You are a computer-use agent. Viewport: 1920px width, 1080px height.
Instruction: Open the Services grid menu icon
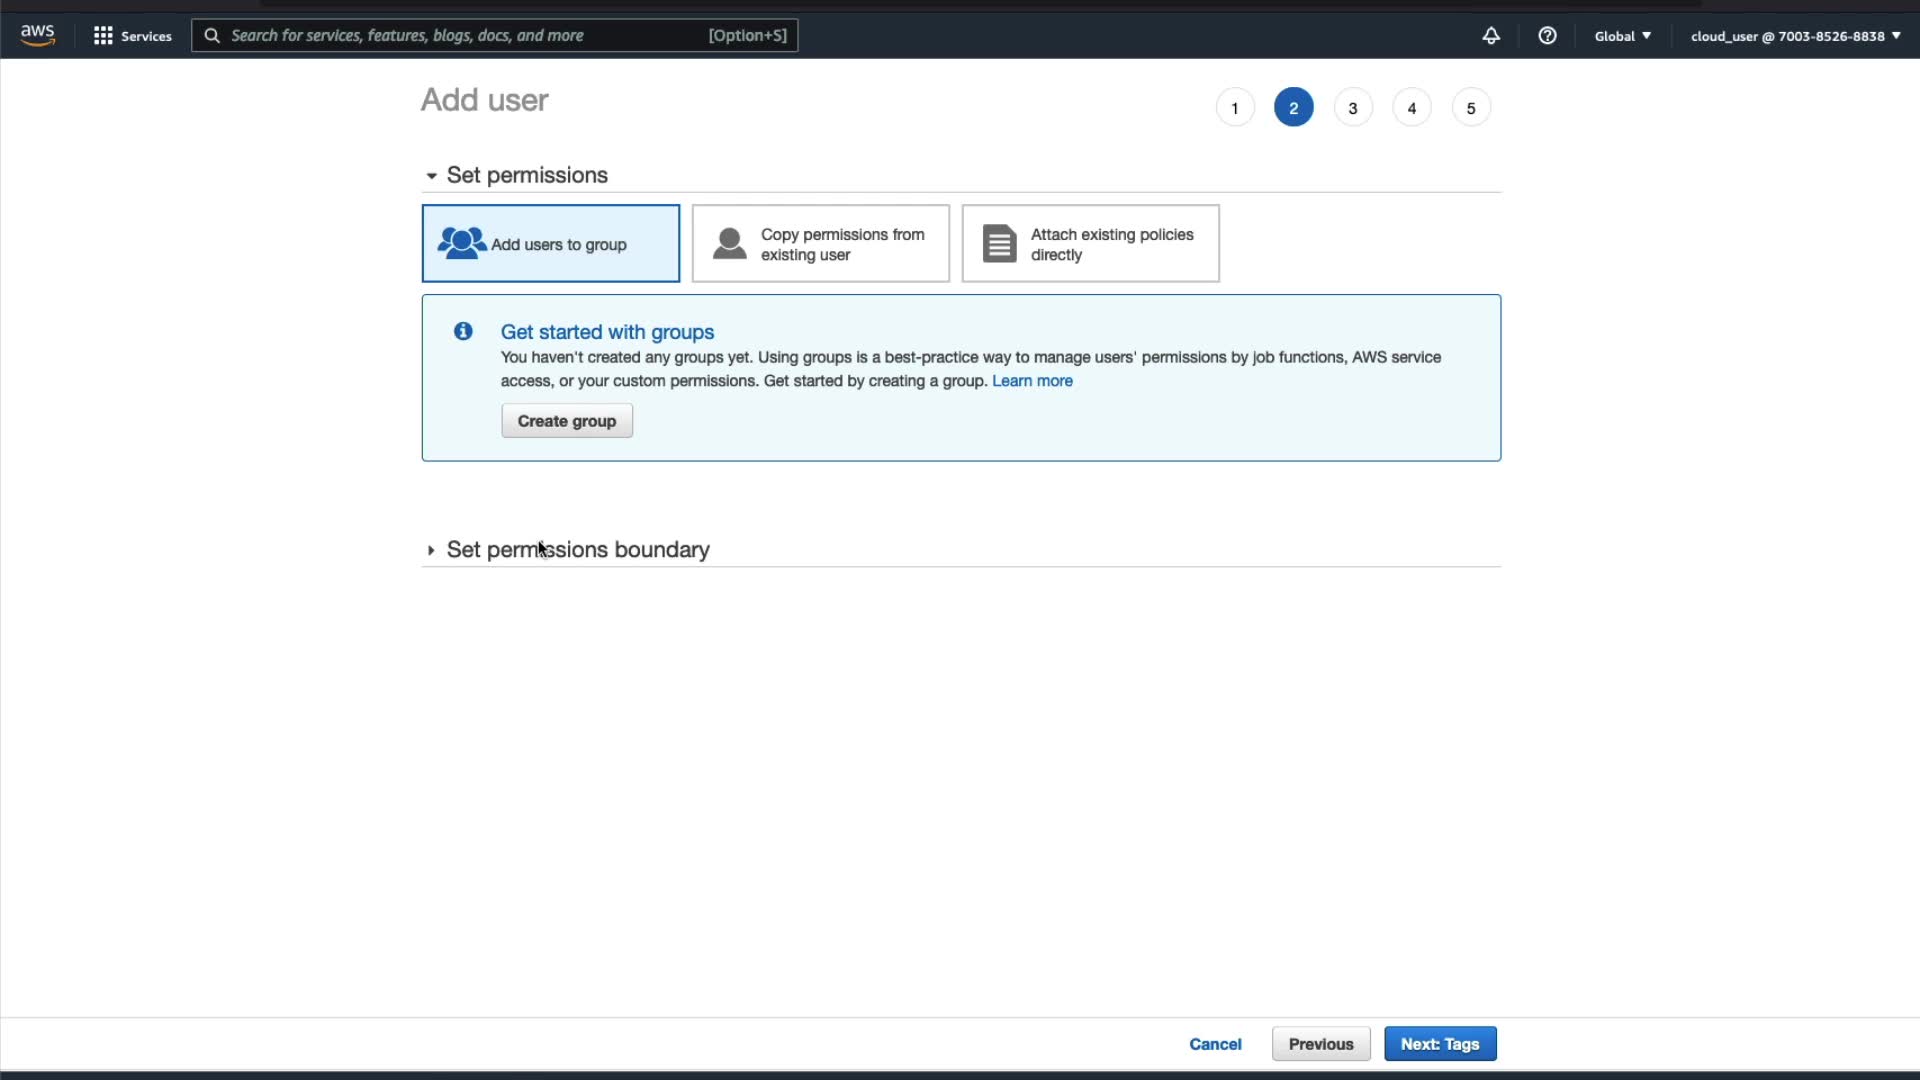(103, 36)
